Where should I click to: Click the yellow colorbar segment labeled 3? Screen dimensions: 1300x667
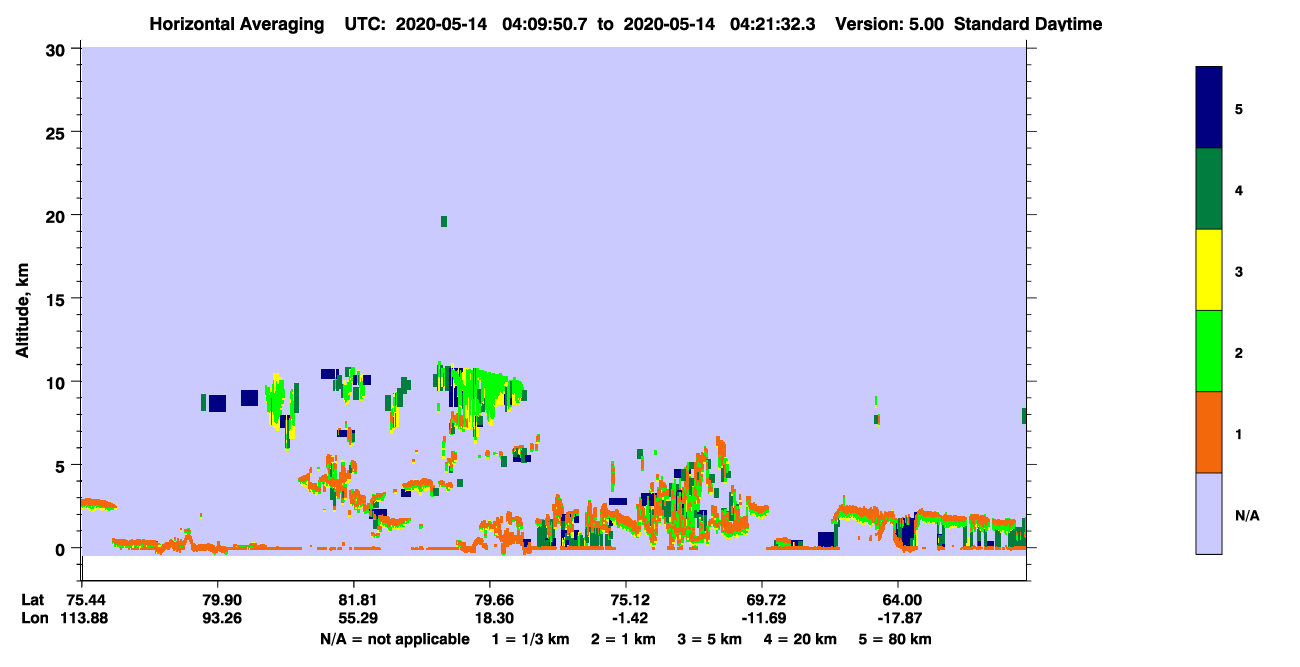(x=1209, y=270)
